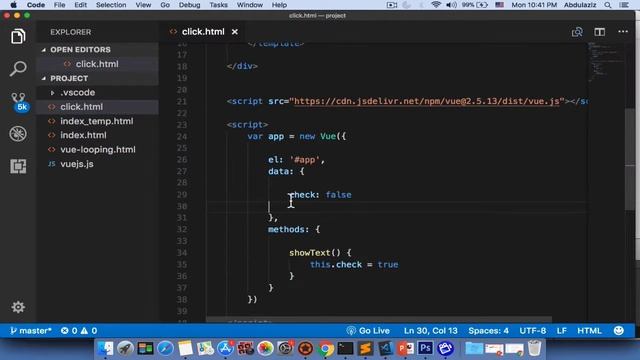Screen dimensions: 640x360
Task: Open the Debug menu
Action: tap(189, 5)
